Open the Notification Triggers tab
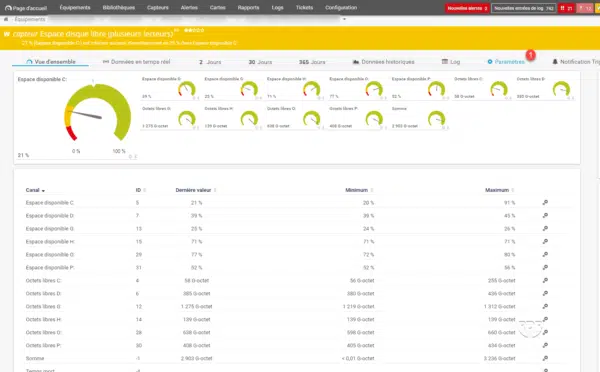 pyautogui.click(x=576, y=62)
